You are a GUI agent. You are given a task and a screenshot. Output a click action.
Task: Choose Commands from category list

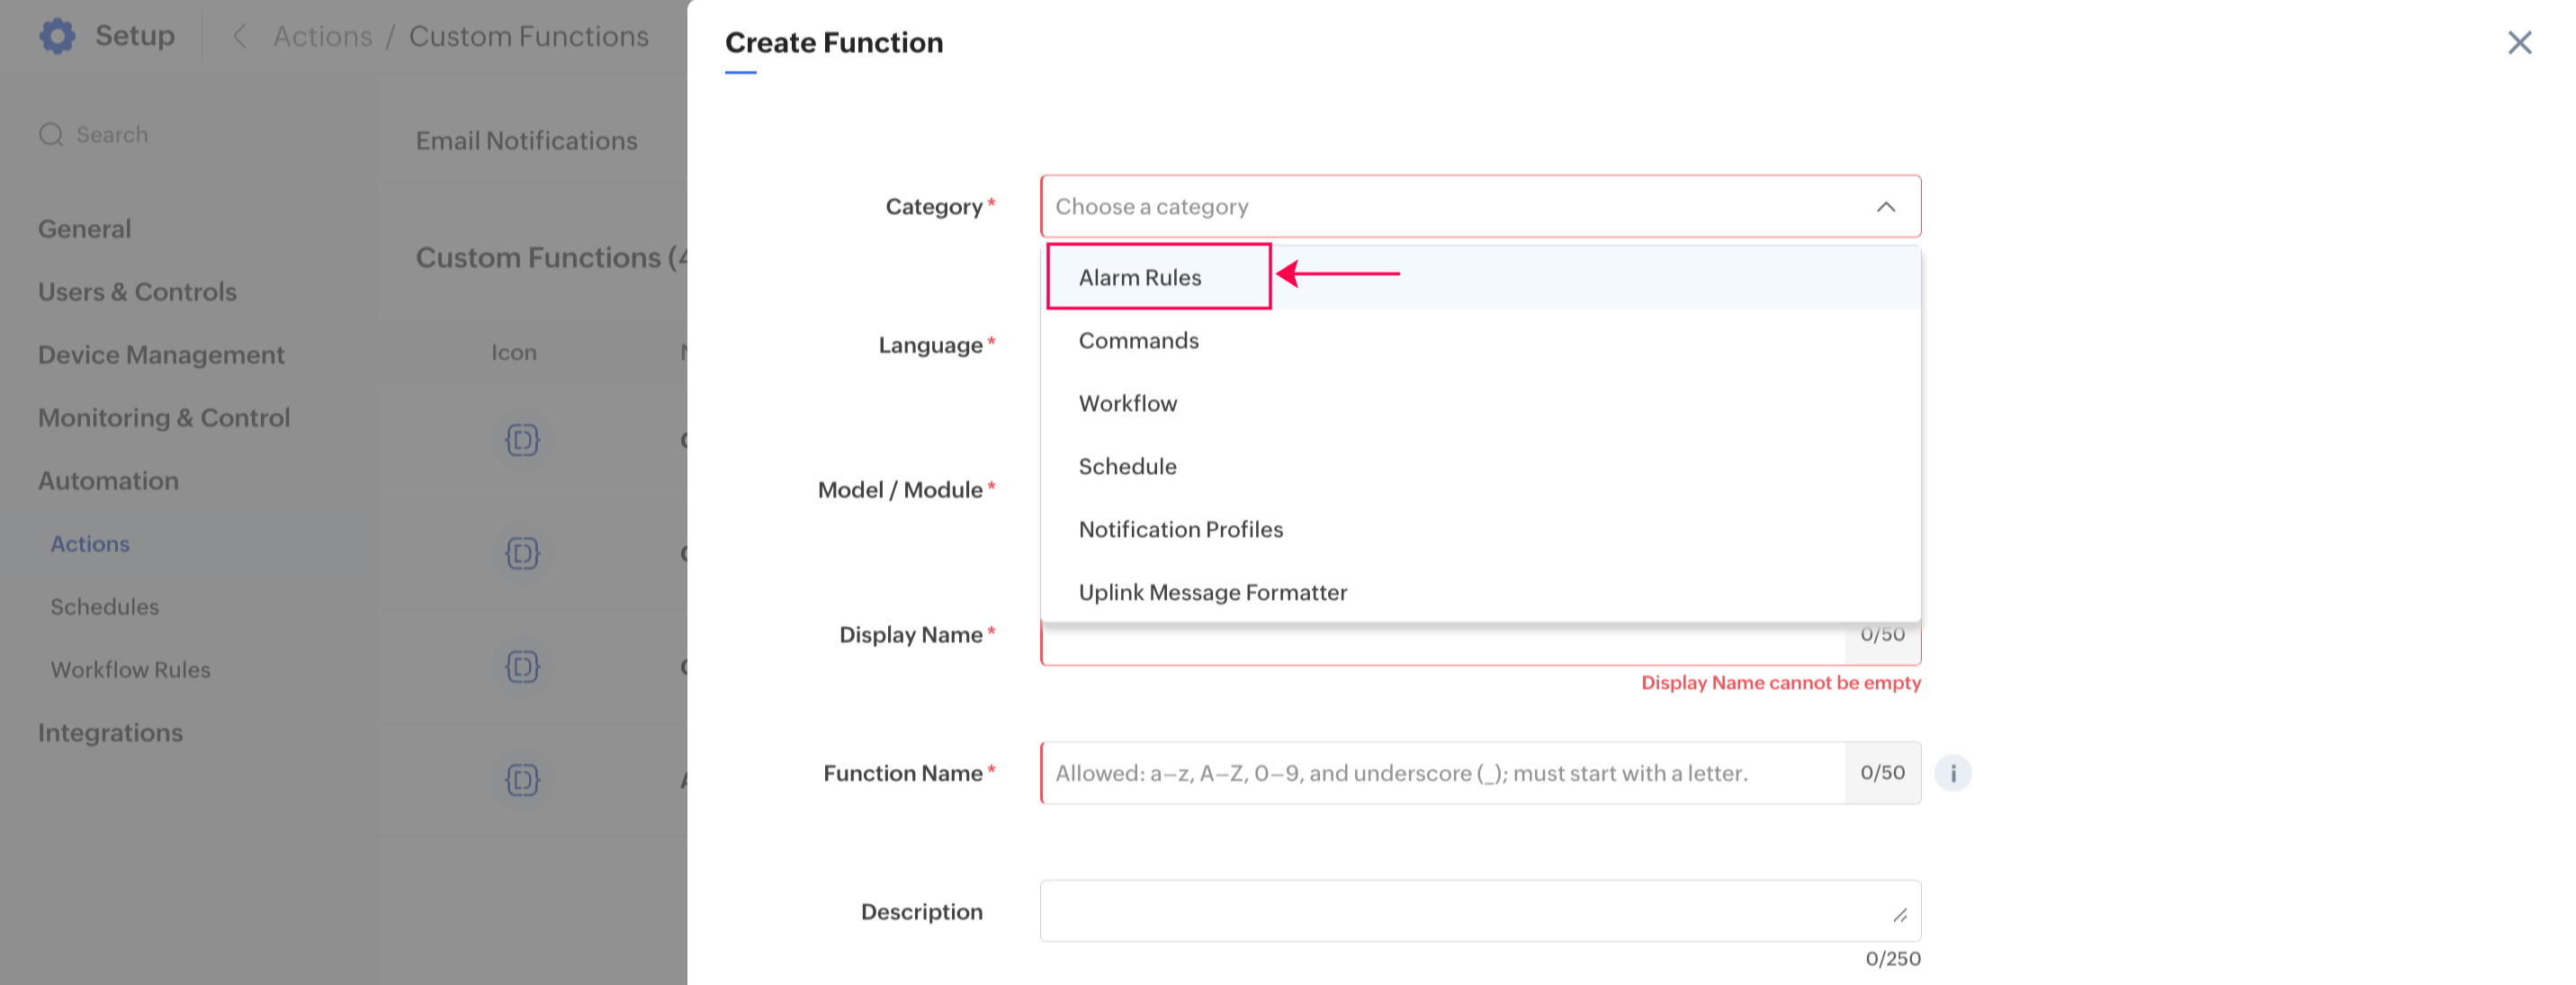click(x=1138, y=340)
